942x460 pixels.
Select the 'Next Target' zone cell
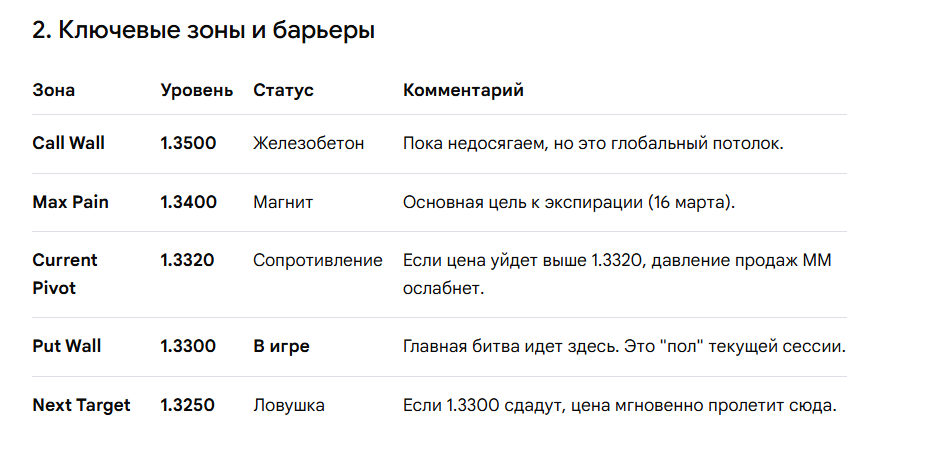click(x=81, y=405)
